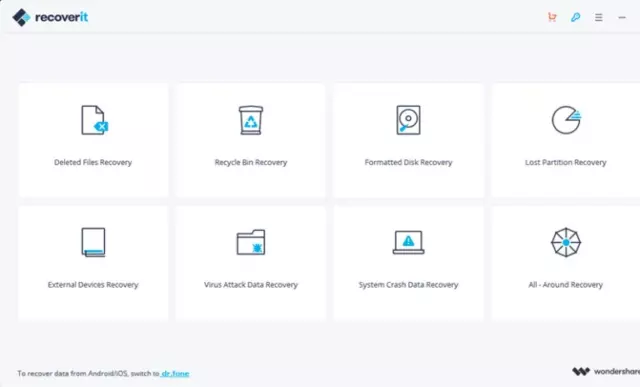Click the External Devices Recovery label
This screenshot has height=387, width=640.
click(93, 285)
